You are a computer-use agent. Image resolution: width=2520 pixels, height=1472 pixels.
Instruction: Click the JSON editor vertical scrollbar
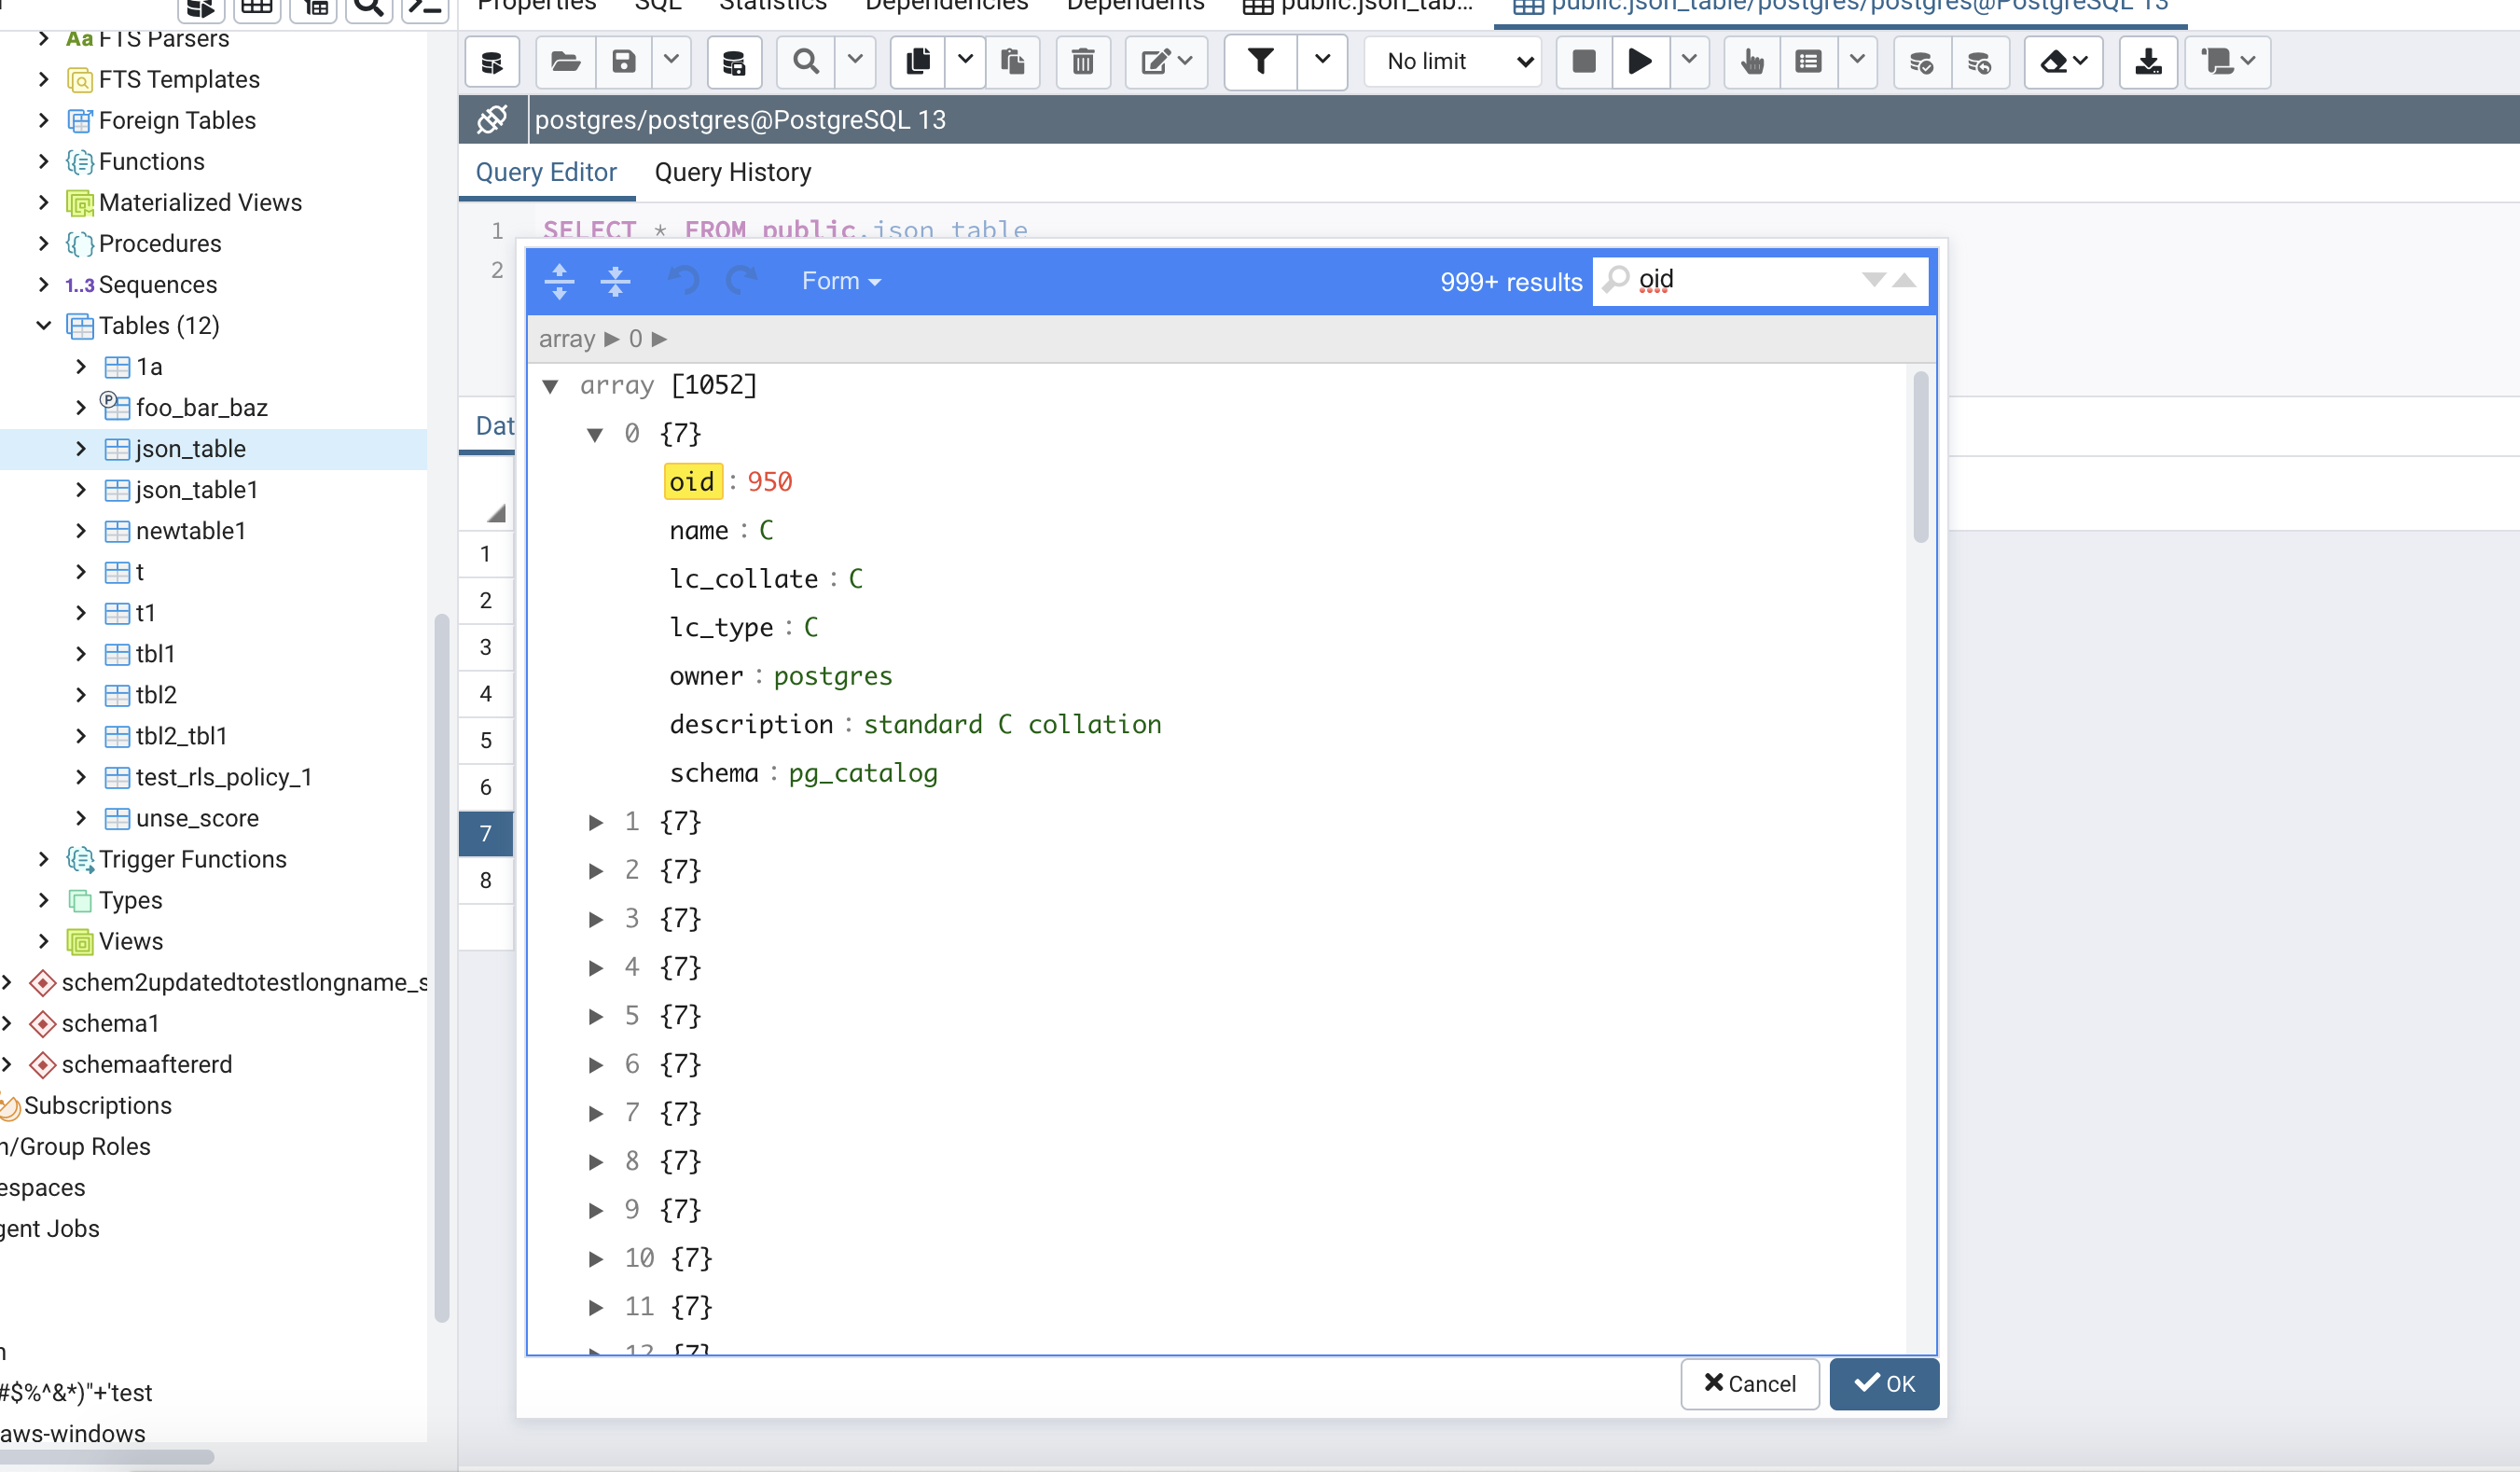click(x=1920, y=457)
